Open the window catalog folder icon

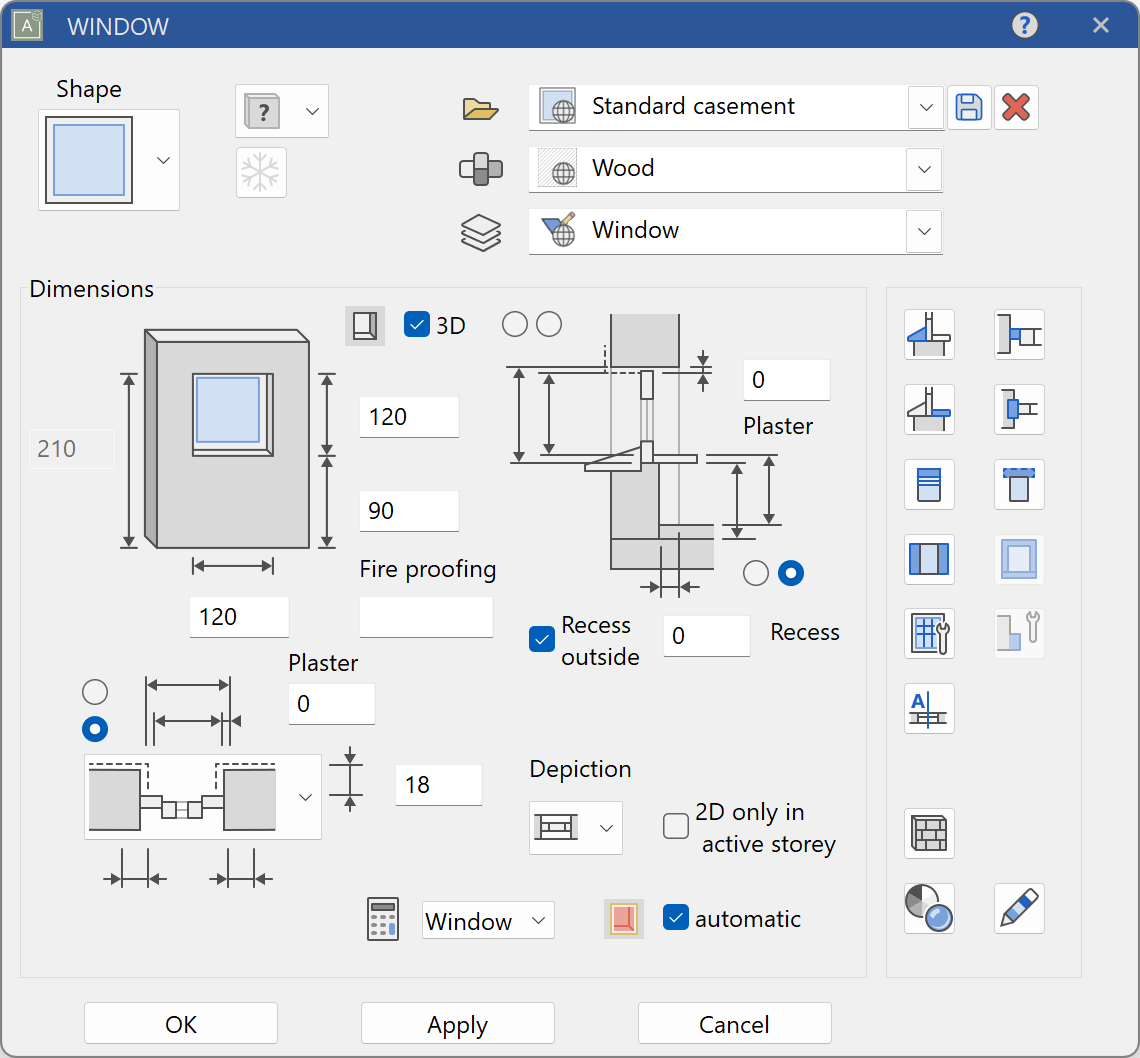[481, 109]
